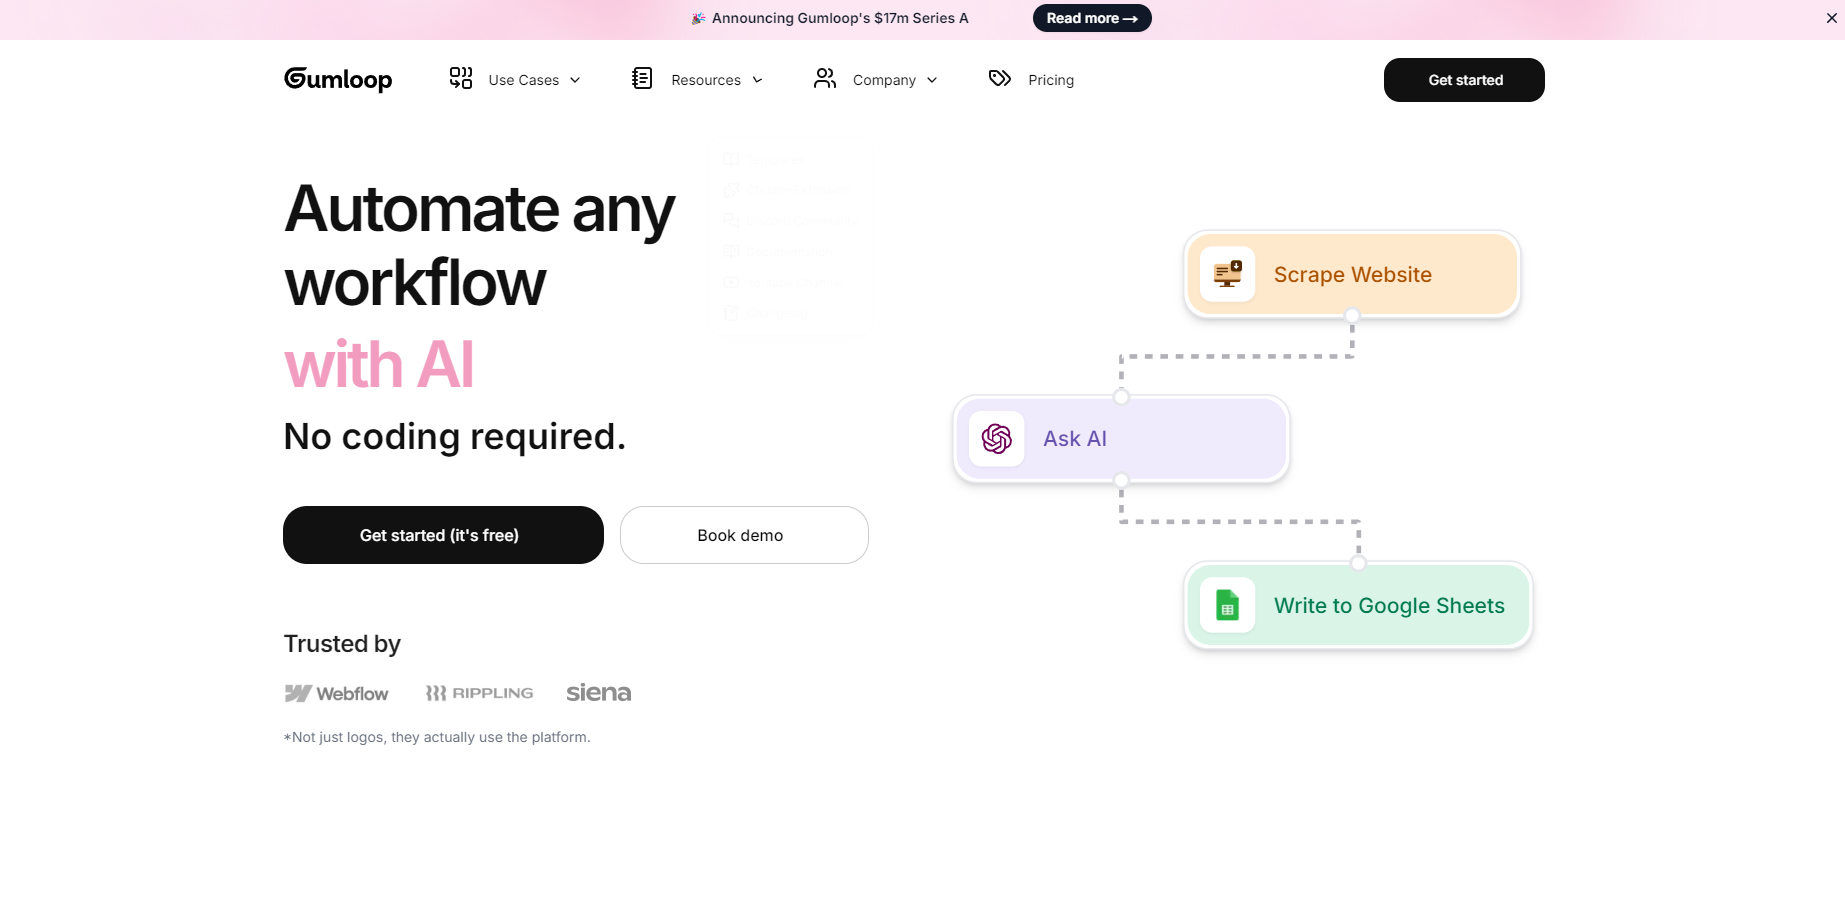Click the Book demo button
Screen dimensions: 1845x916
coord(744,535)
